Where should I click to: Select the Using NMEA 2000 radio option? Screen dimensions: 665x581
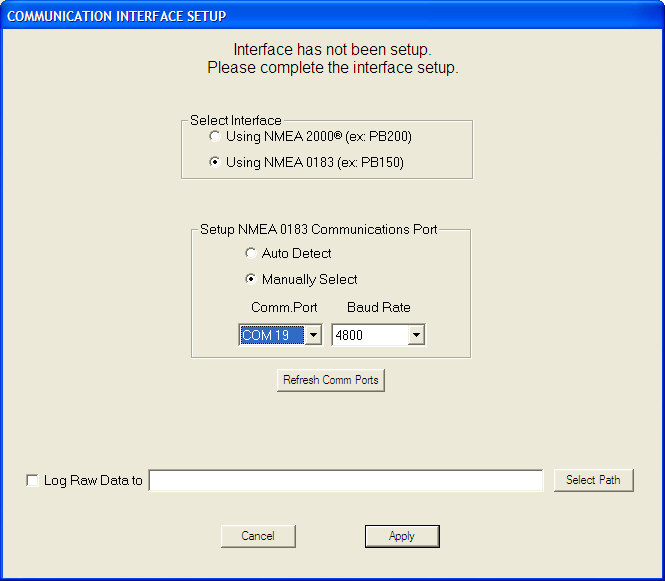[x=214, y=136]
